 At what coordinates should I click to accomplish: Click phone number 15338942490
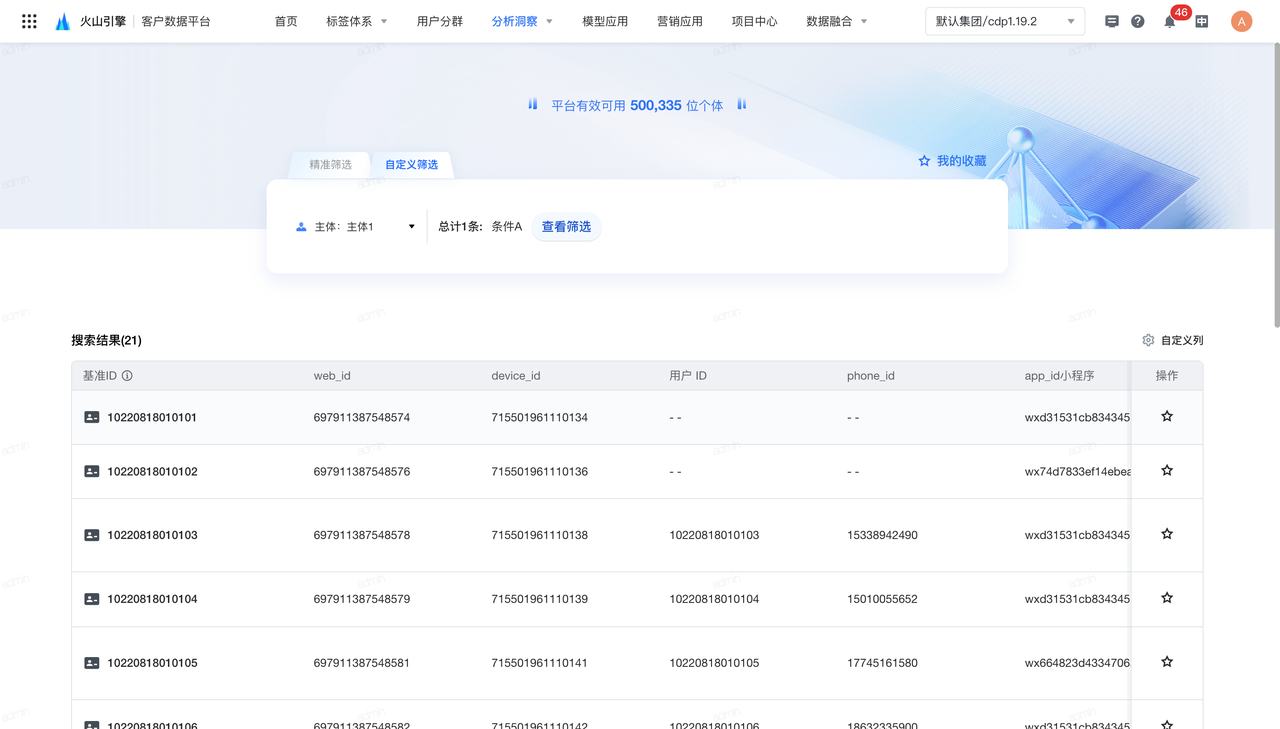tap(882, 535)
